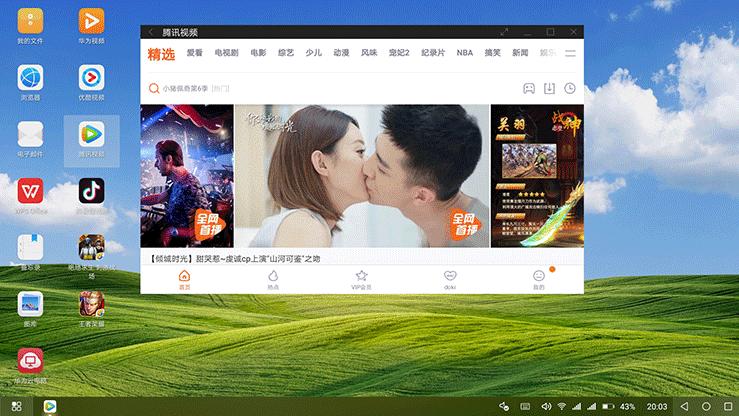739x416 pixels.
Task: Switch to the 电视剧 TV series tab
Action: click(227, 53)
